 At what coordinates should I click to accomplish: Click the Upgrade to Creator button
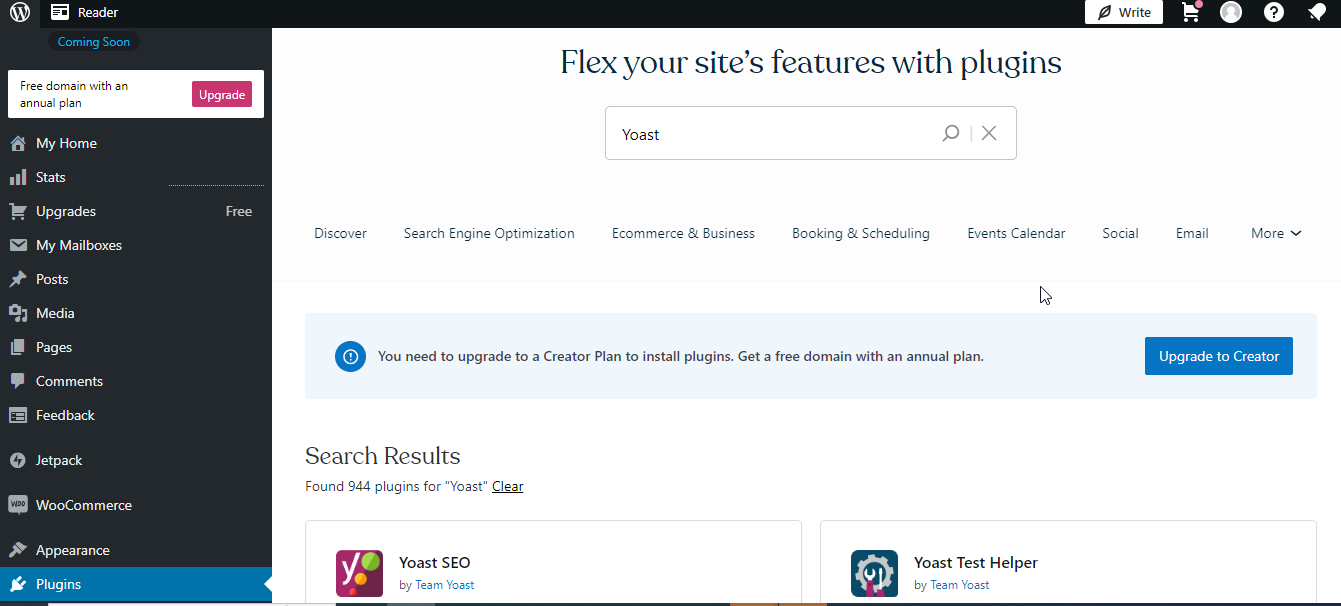point(1219,356)
